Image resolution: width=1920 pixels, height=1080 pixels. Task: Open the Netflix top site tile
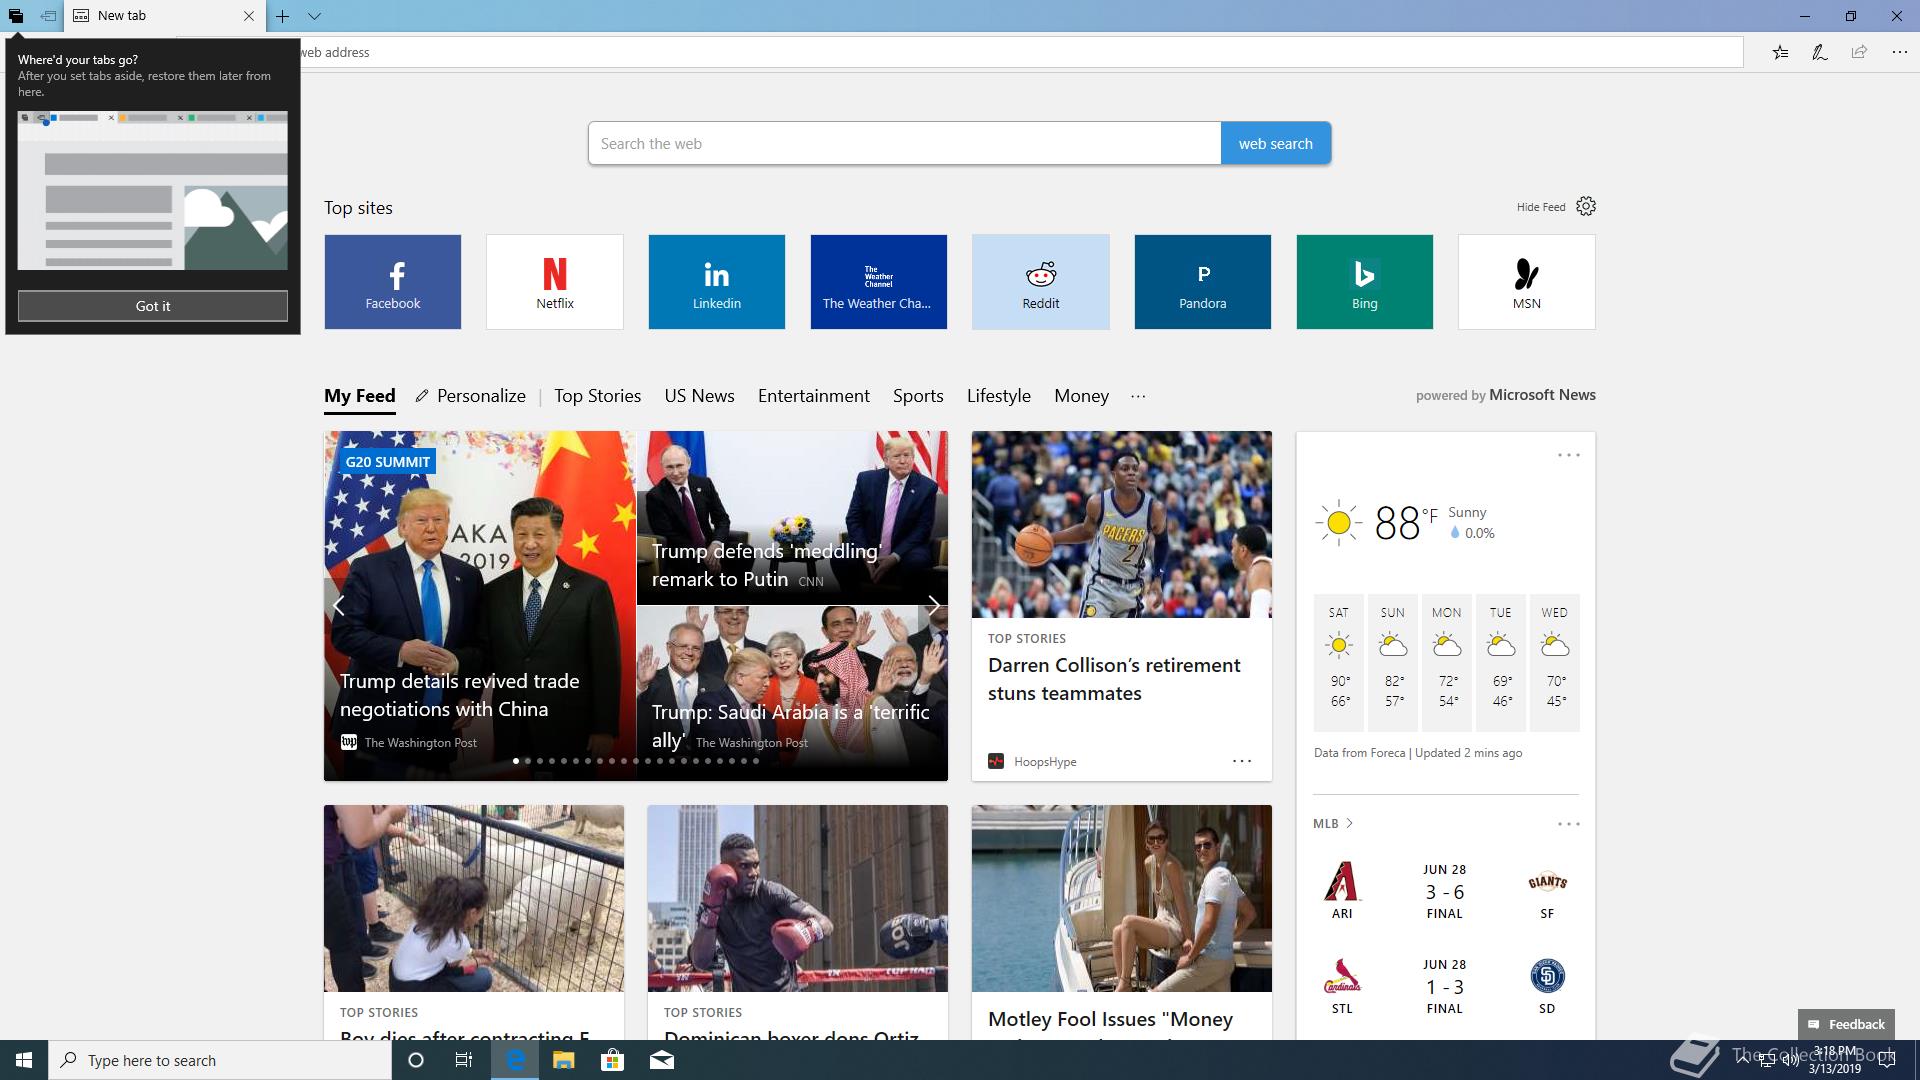(555, 282)
